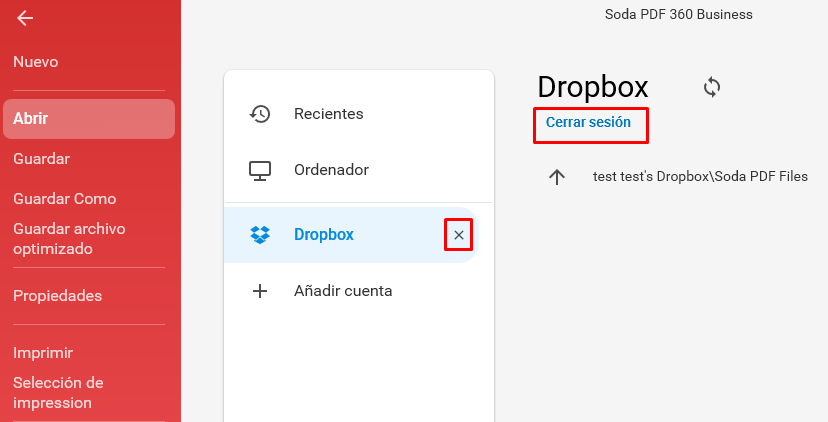Screen dimensions: 828x422
Task: Choose Guardar in the file menu
Action: click(41, 158)
